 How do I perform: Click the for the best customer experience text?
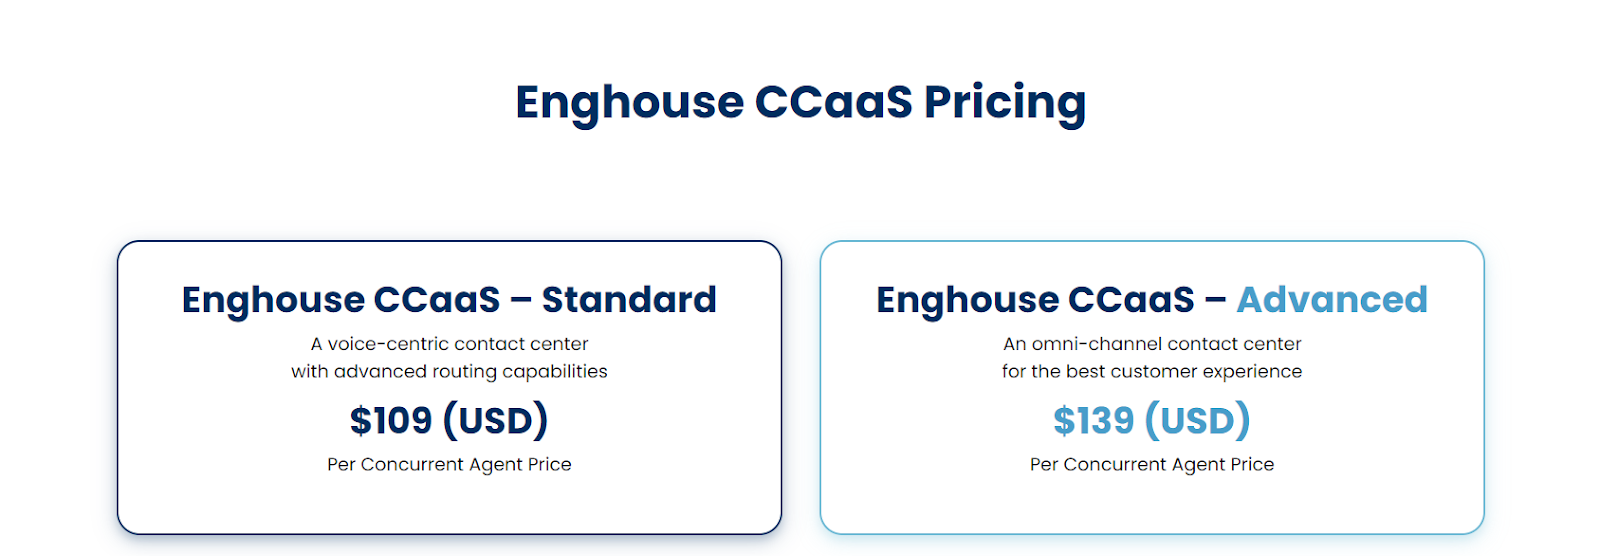pos(1152,372)
